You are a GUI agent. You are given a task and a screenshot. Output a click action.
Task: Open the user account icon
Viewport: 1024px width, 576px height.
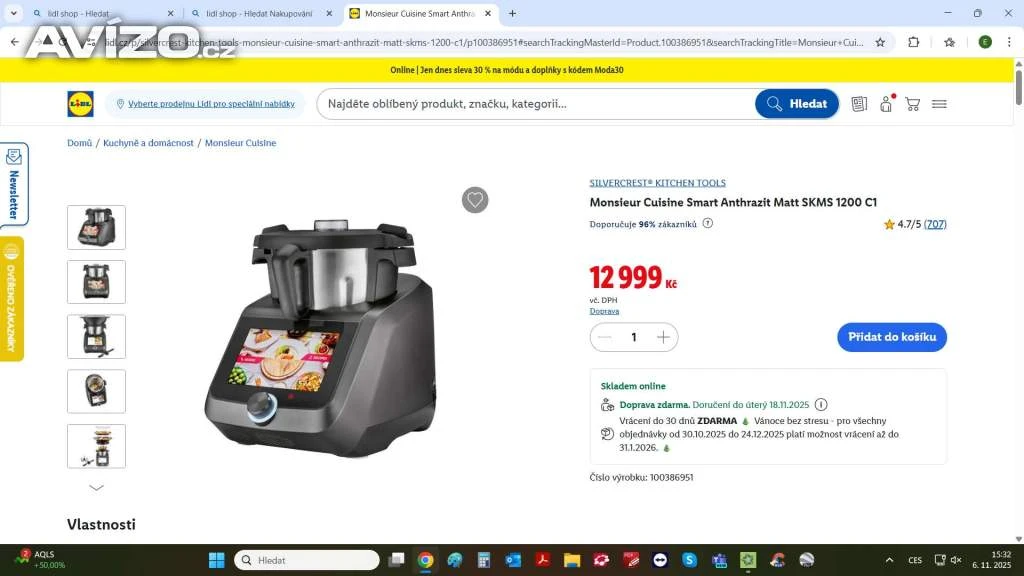click(886, 104)
